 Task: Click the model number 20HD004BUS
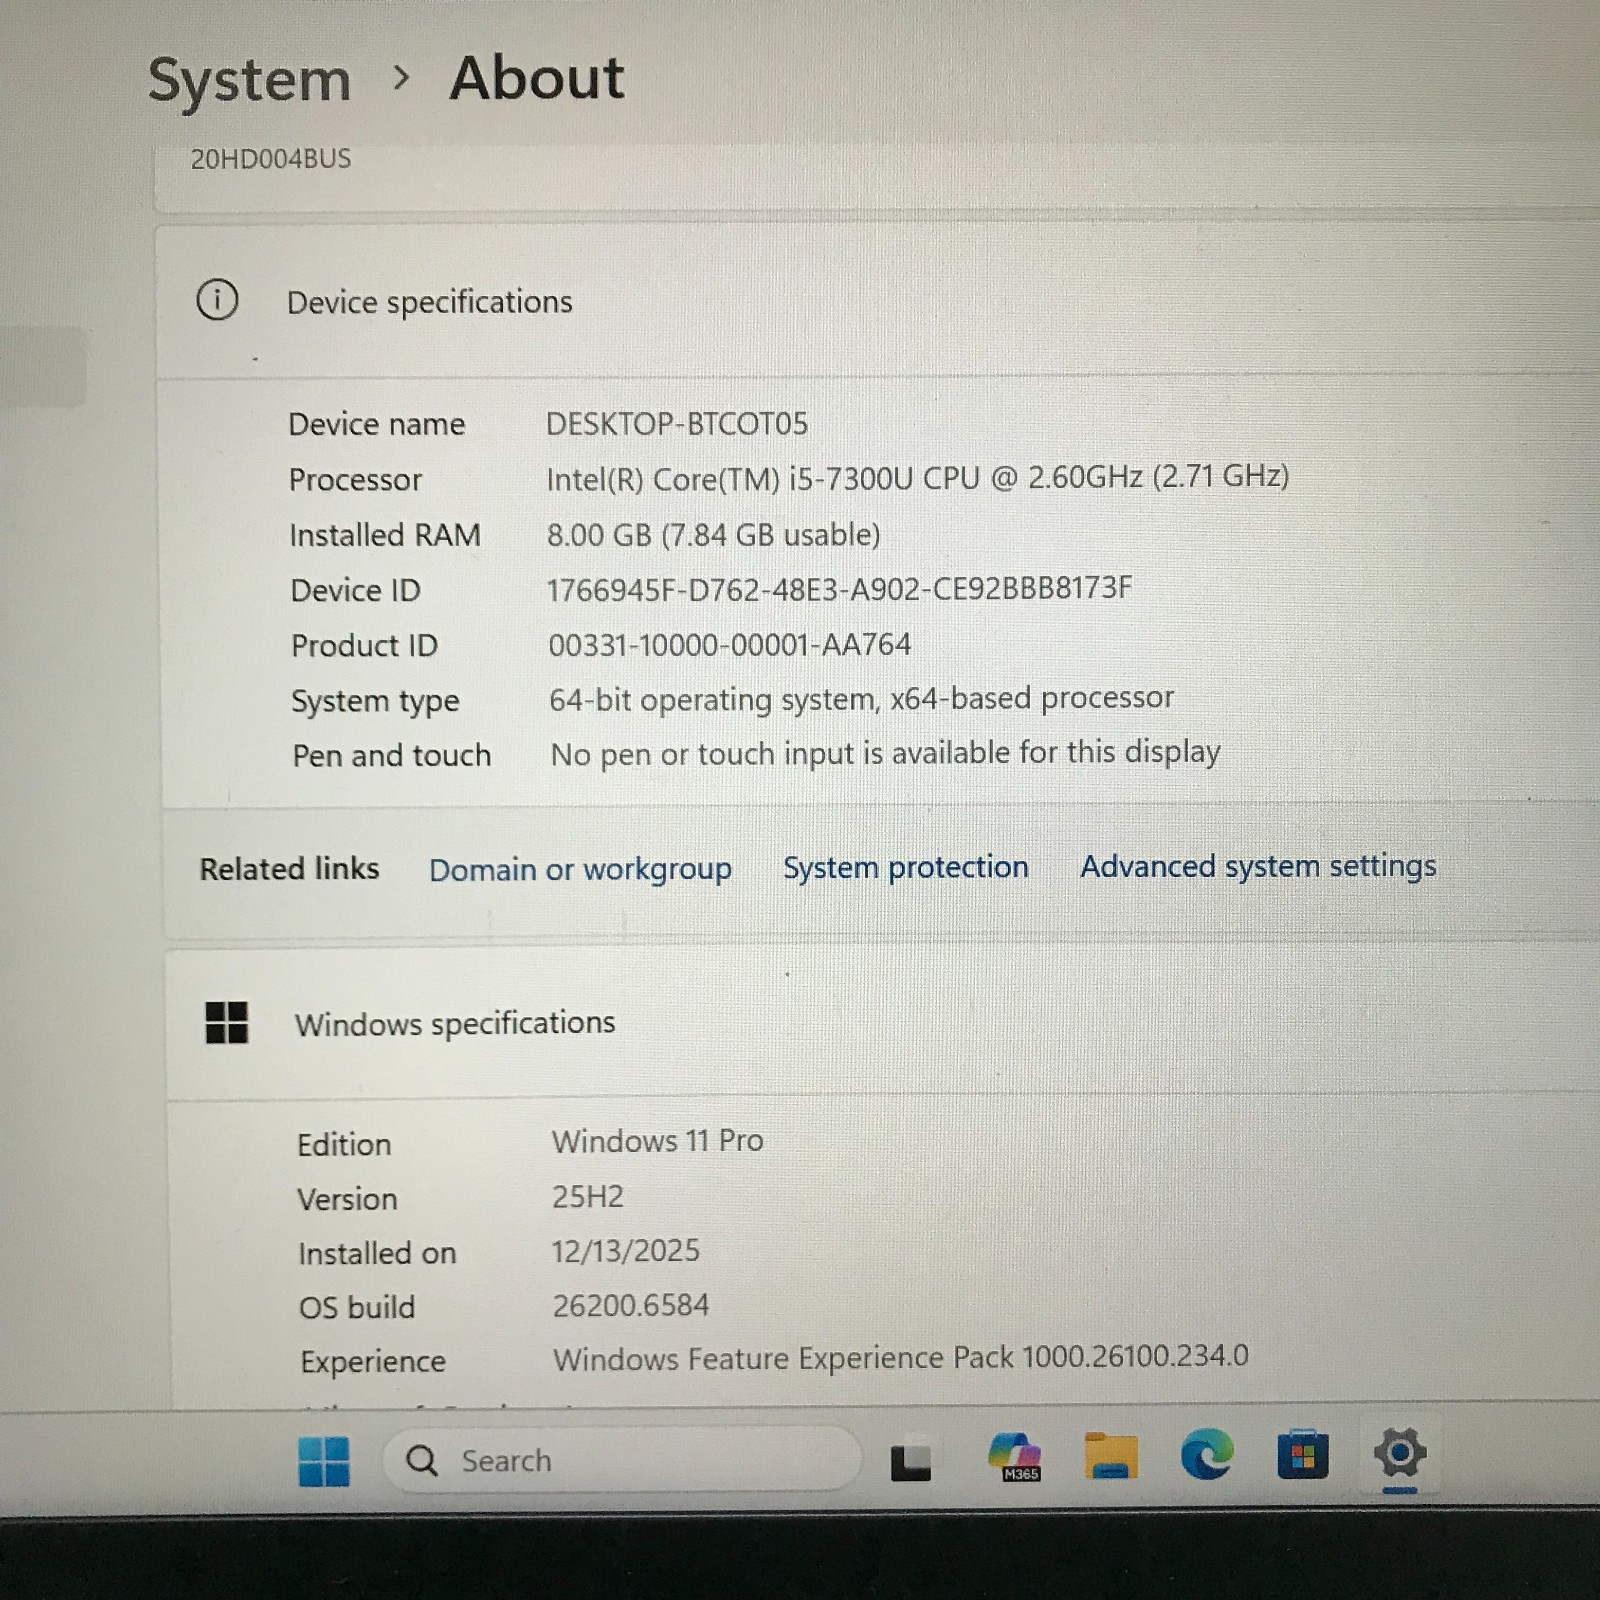pos(271,159)
